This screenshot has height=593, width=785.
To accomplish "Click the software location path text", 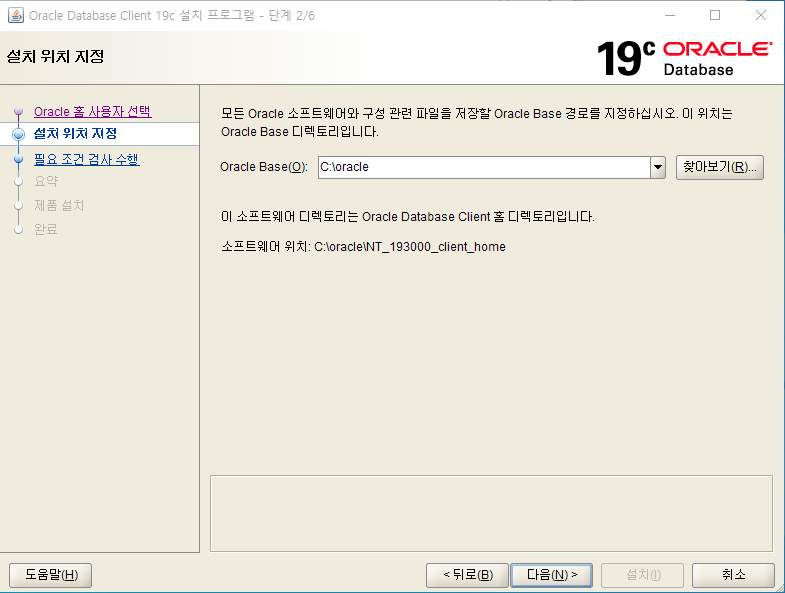I will click(x=410, y=247).
